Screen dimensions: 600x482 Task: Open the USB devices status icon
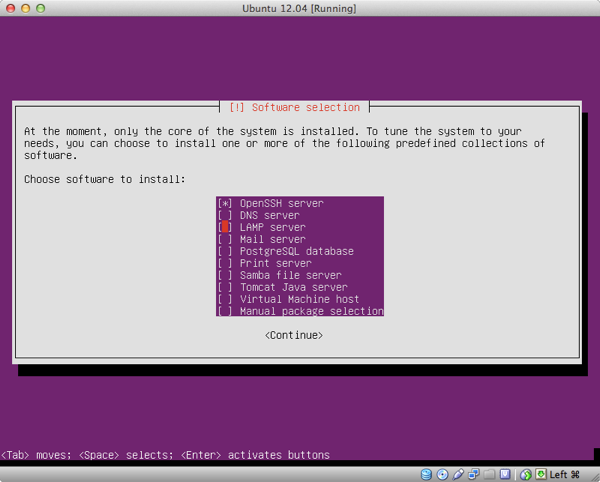pyautogui.click(x=459, y=473)
